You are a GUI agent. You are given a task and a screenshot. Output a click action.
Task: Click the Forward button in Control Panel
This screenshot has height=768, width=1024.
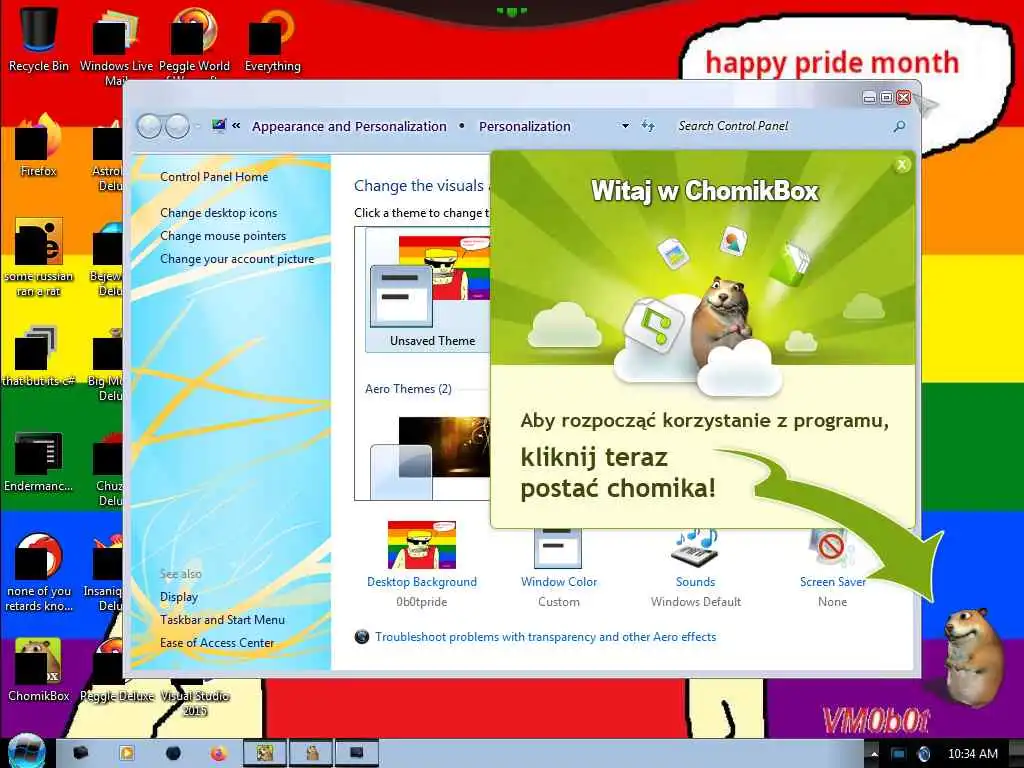(177, 126)
